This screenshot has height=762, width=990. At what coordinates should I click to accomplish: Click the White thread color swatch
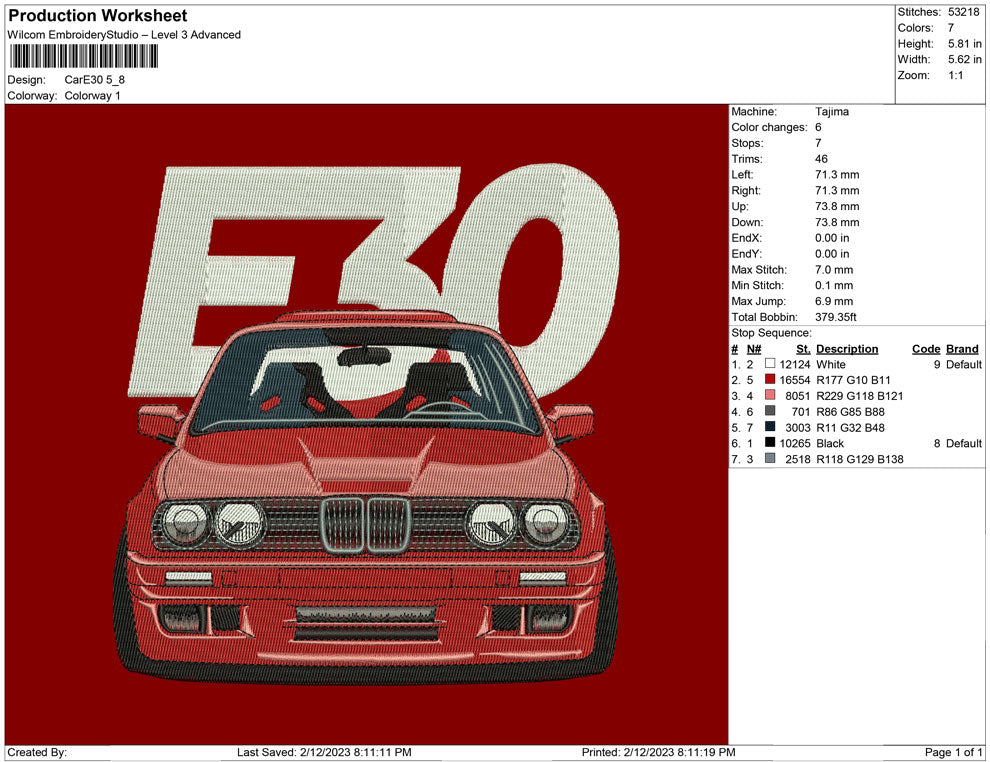(770, 364)
